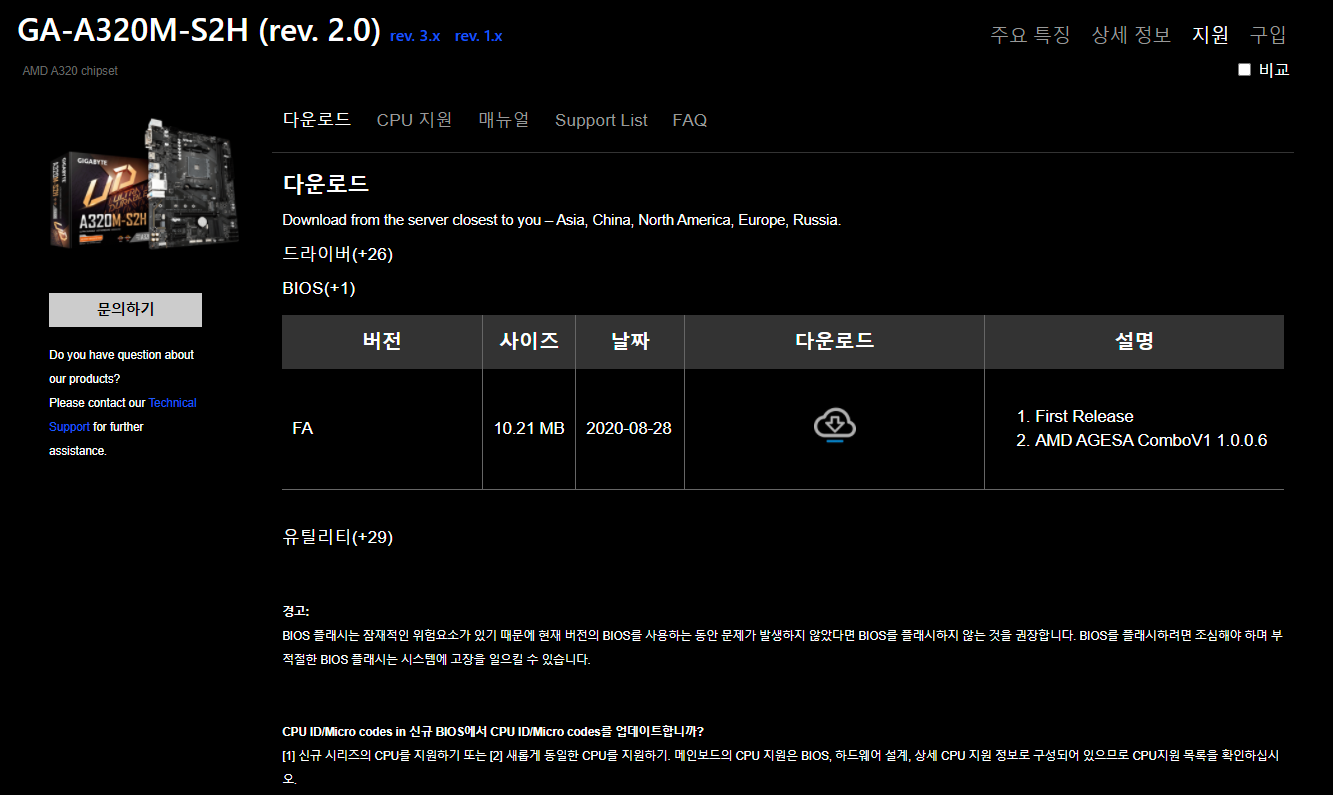Go to 주요 특징 key features page
1333x795 pixels.
[x=1030, y=35]
